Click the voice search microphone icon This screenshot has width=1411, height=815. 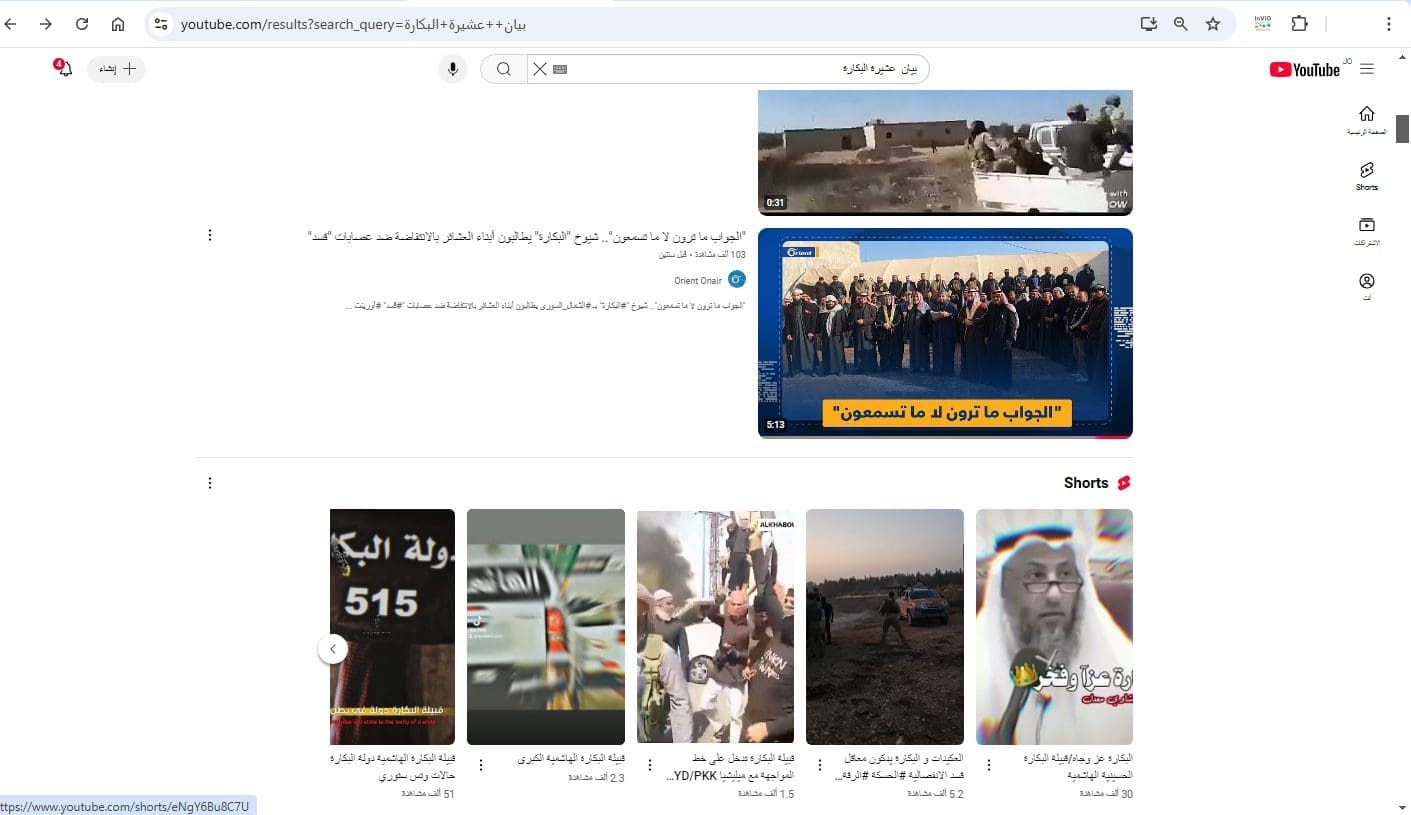pyautogui.click(x=453, y=69)
